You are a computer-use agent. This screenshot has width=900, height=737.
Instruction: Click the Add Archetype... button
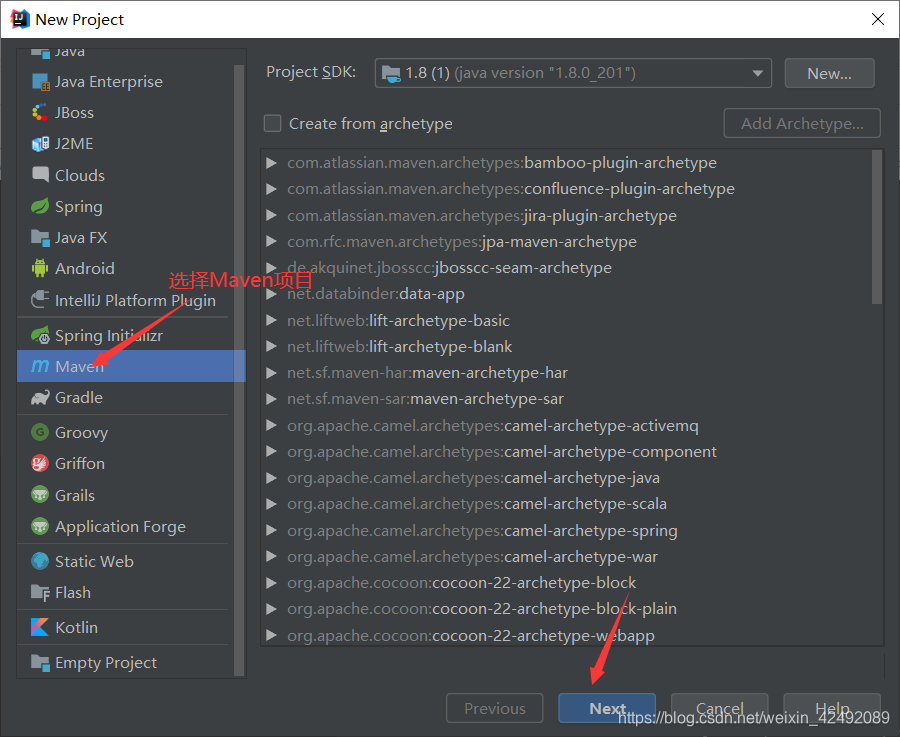point(802,123)
